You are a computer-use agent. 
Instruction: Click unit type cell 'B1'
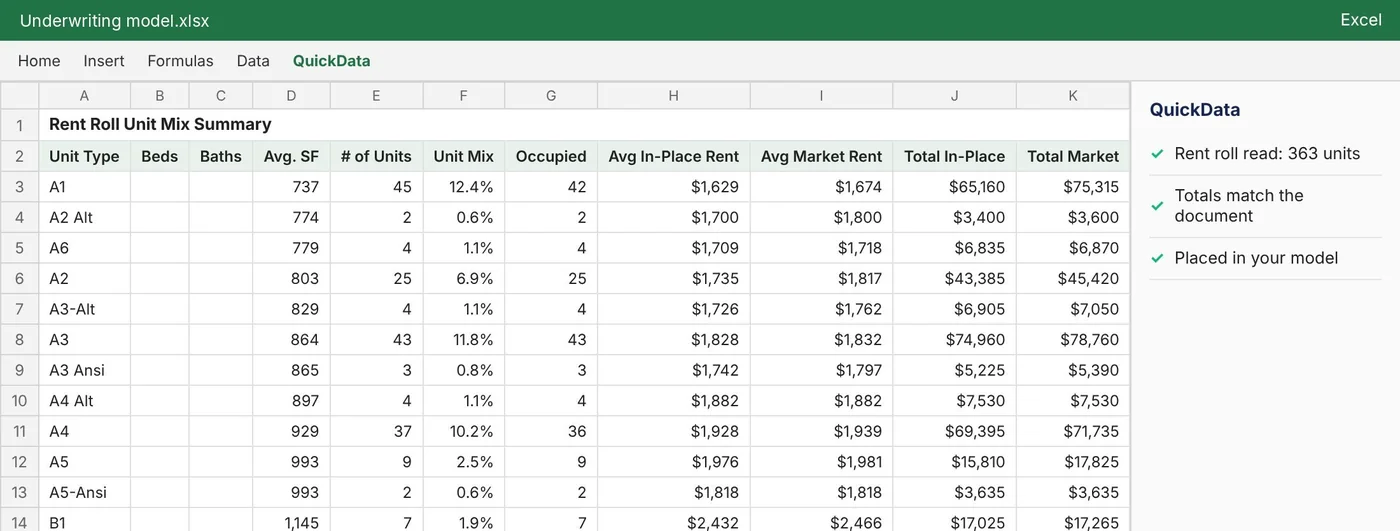coord(84,520)
